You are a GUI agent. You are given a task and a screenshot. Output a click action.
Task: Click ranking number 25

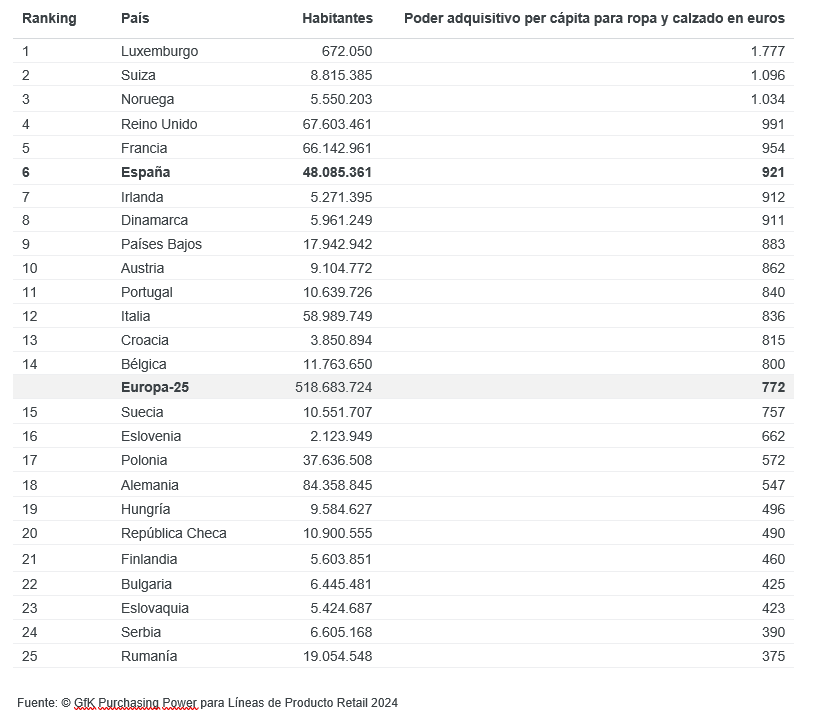(x=29, y=656)
